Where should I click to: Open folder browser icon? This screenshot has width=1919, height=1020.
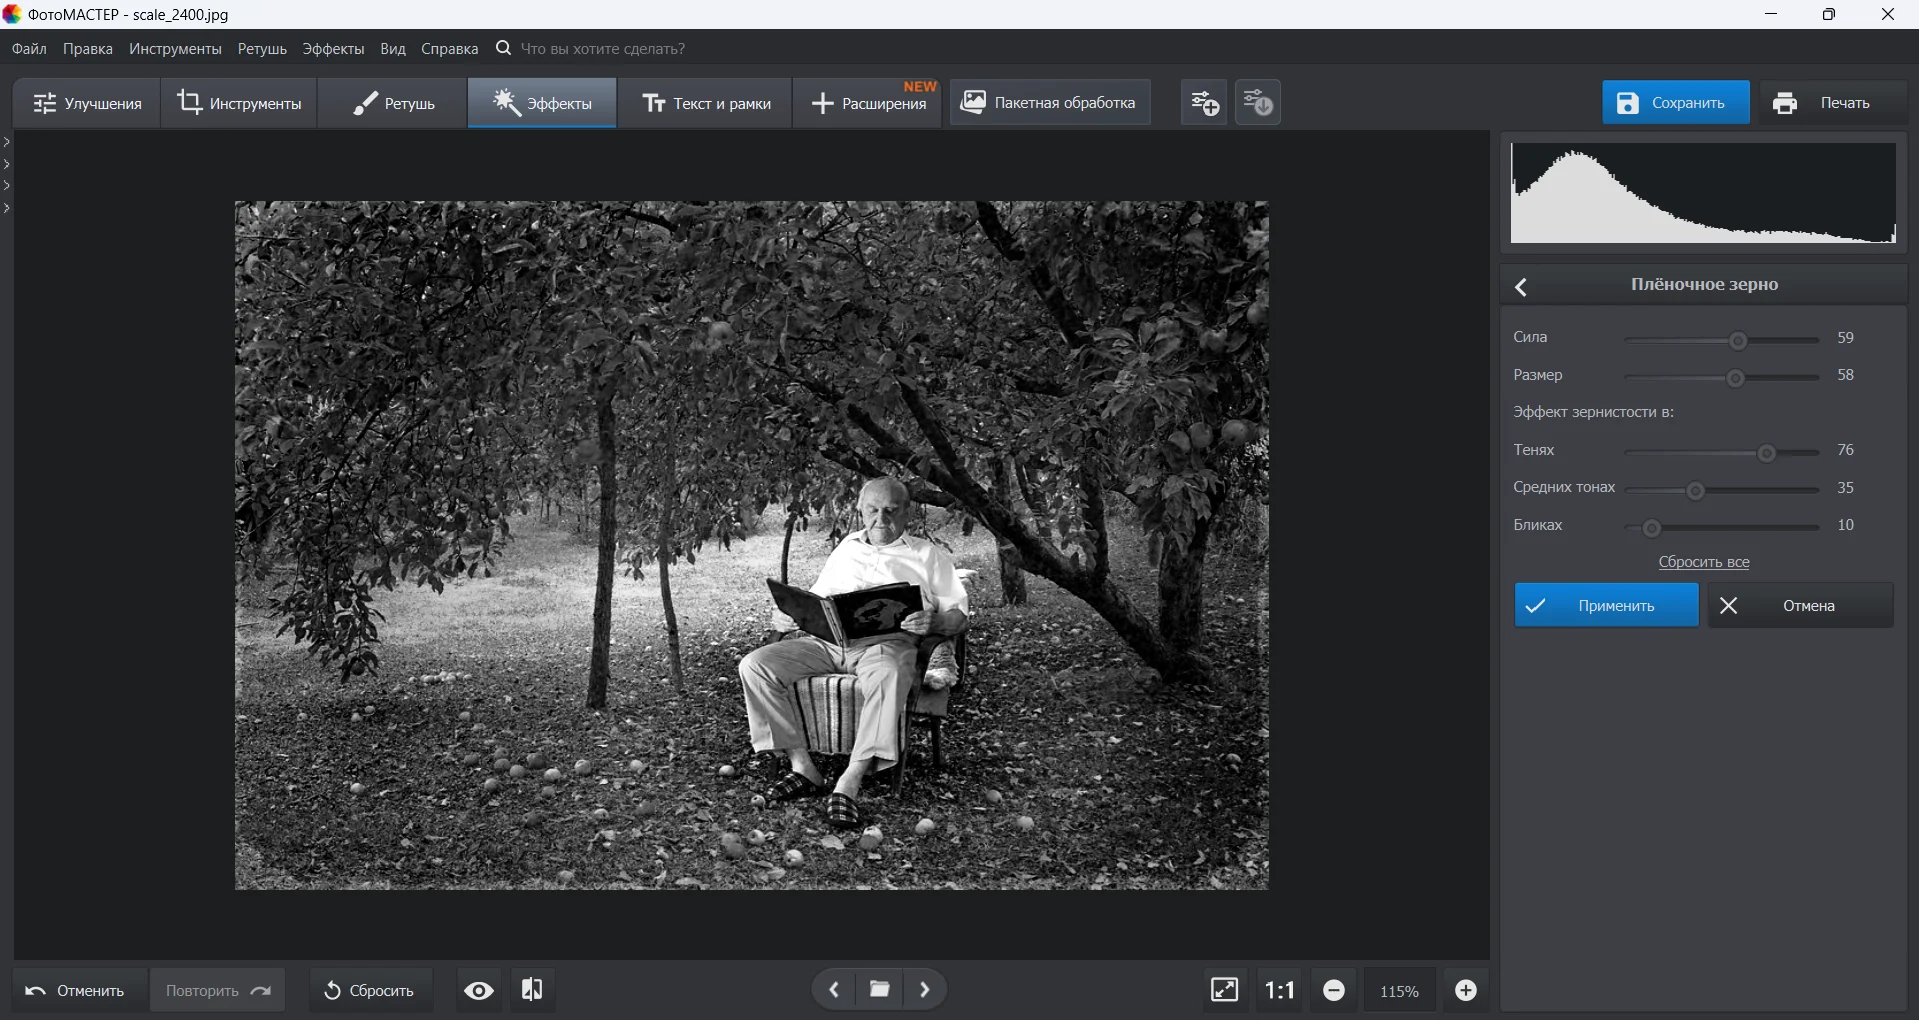click(x=880, y=989)
